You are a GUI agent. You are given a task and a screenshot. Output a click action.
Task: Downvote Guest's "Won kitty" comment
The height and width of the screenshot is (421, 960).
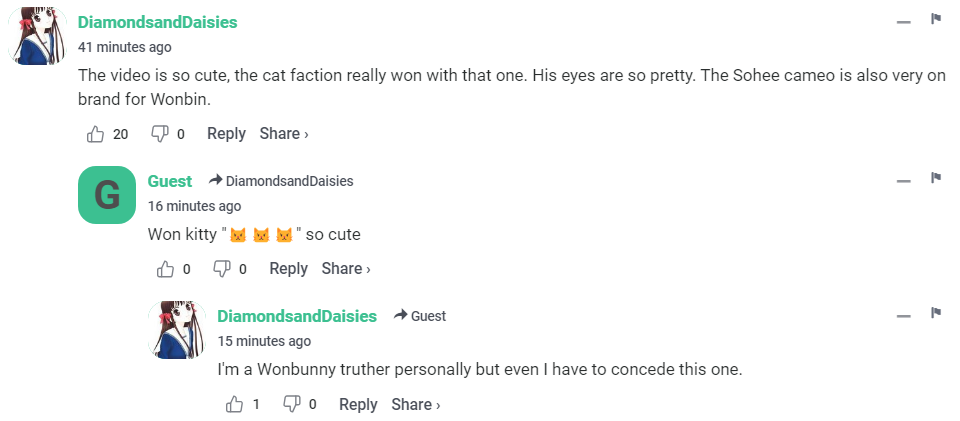click(221, 269)
